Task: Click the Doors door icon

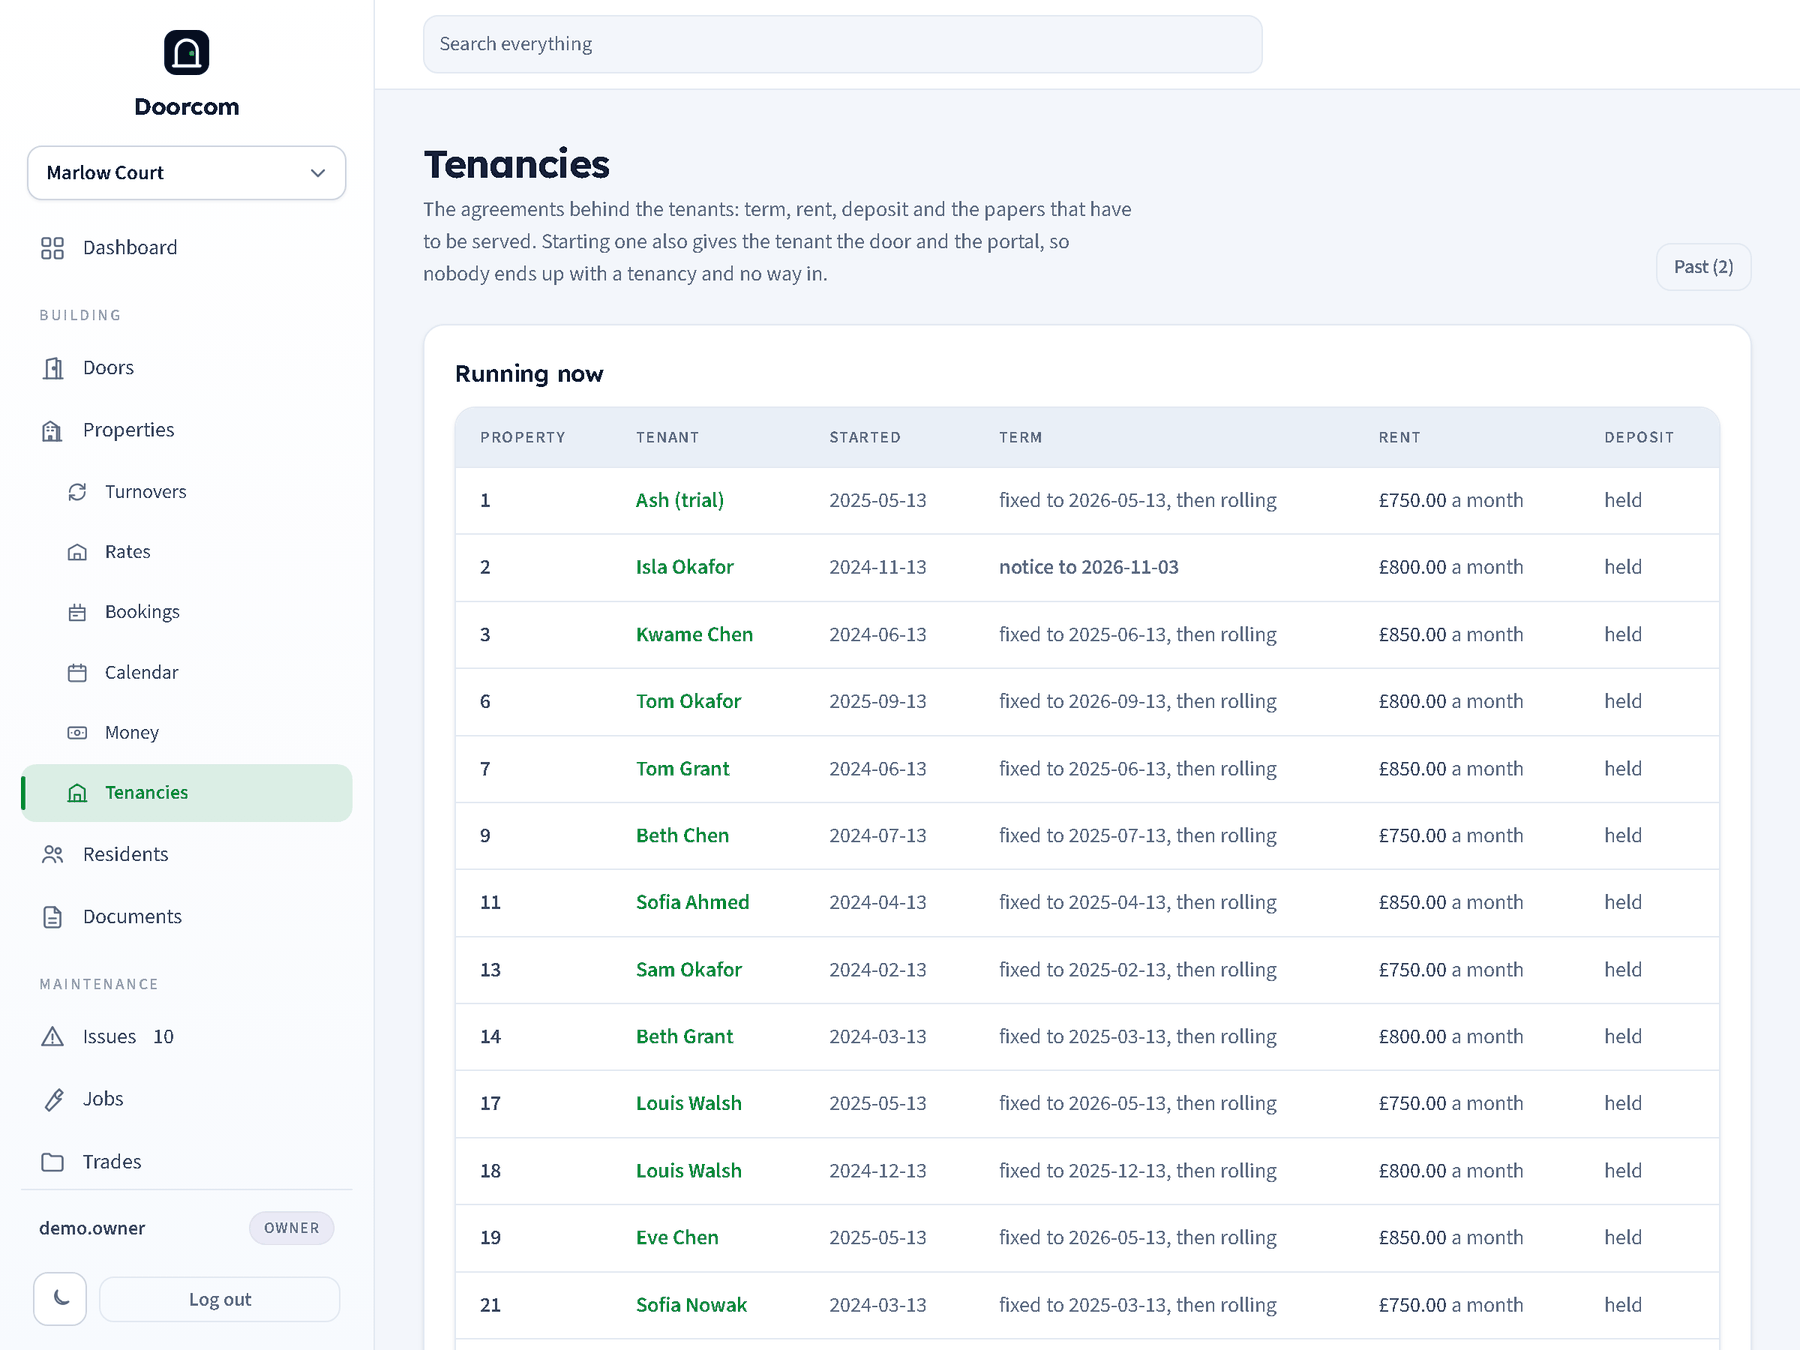Action: point(52,368)
